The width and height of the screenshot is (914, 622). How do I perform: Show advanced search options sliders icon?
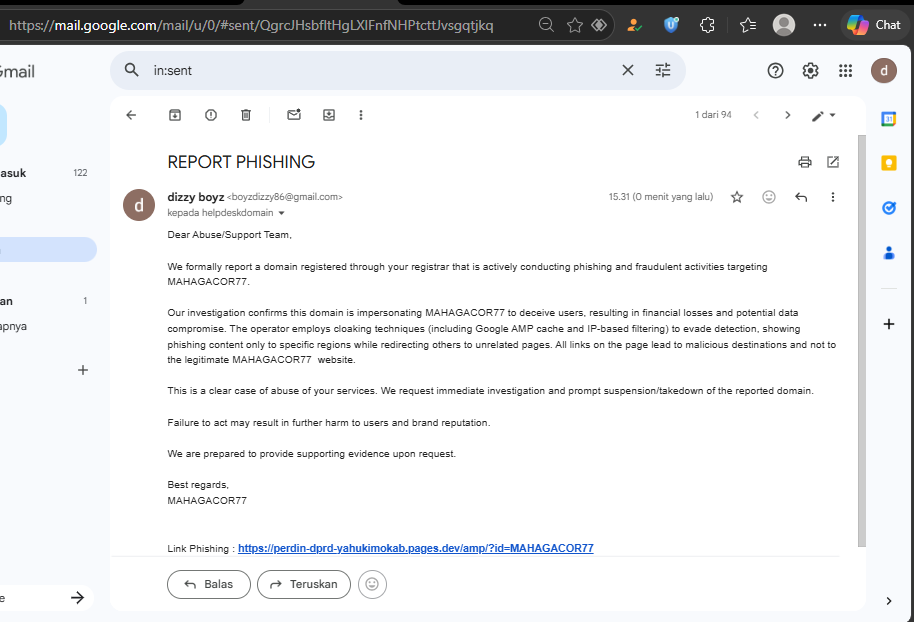click(663, 71)
